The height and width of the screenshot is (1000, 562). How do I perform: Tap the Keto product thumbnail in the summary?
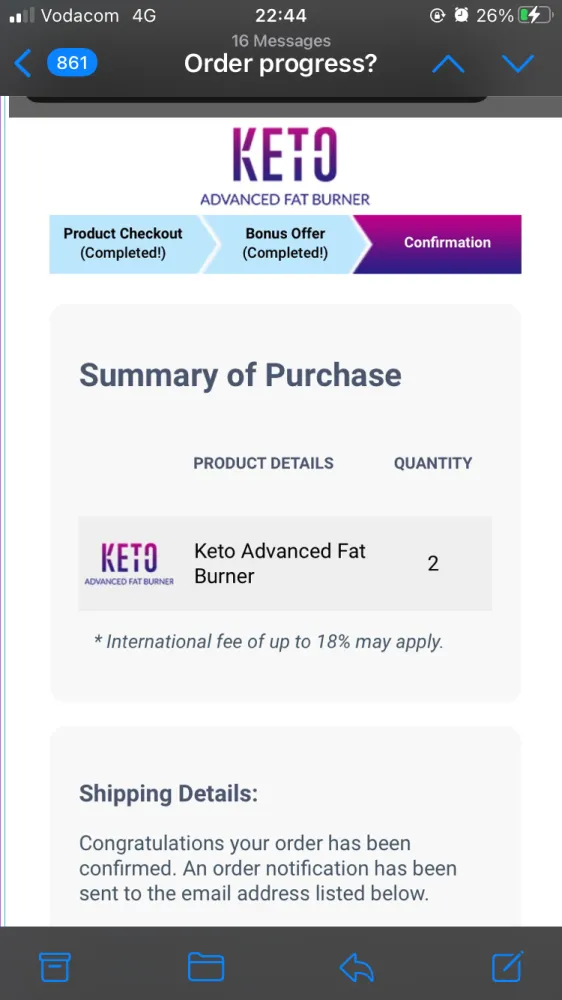(x=129, y=564)
